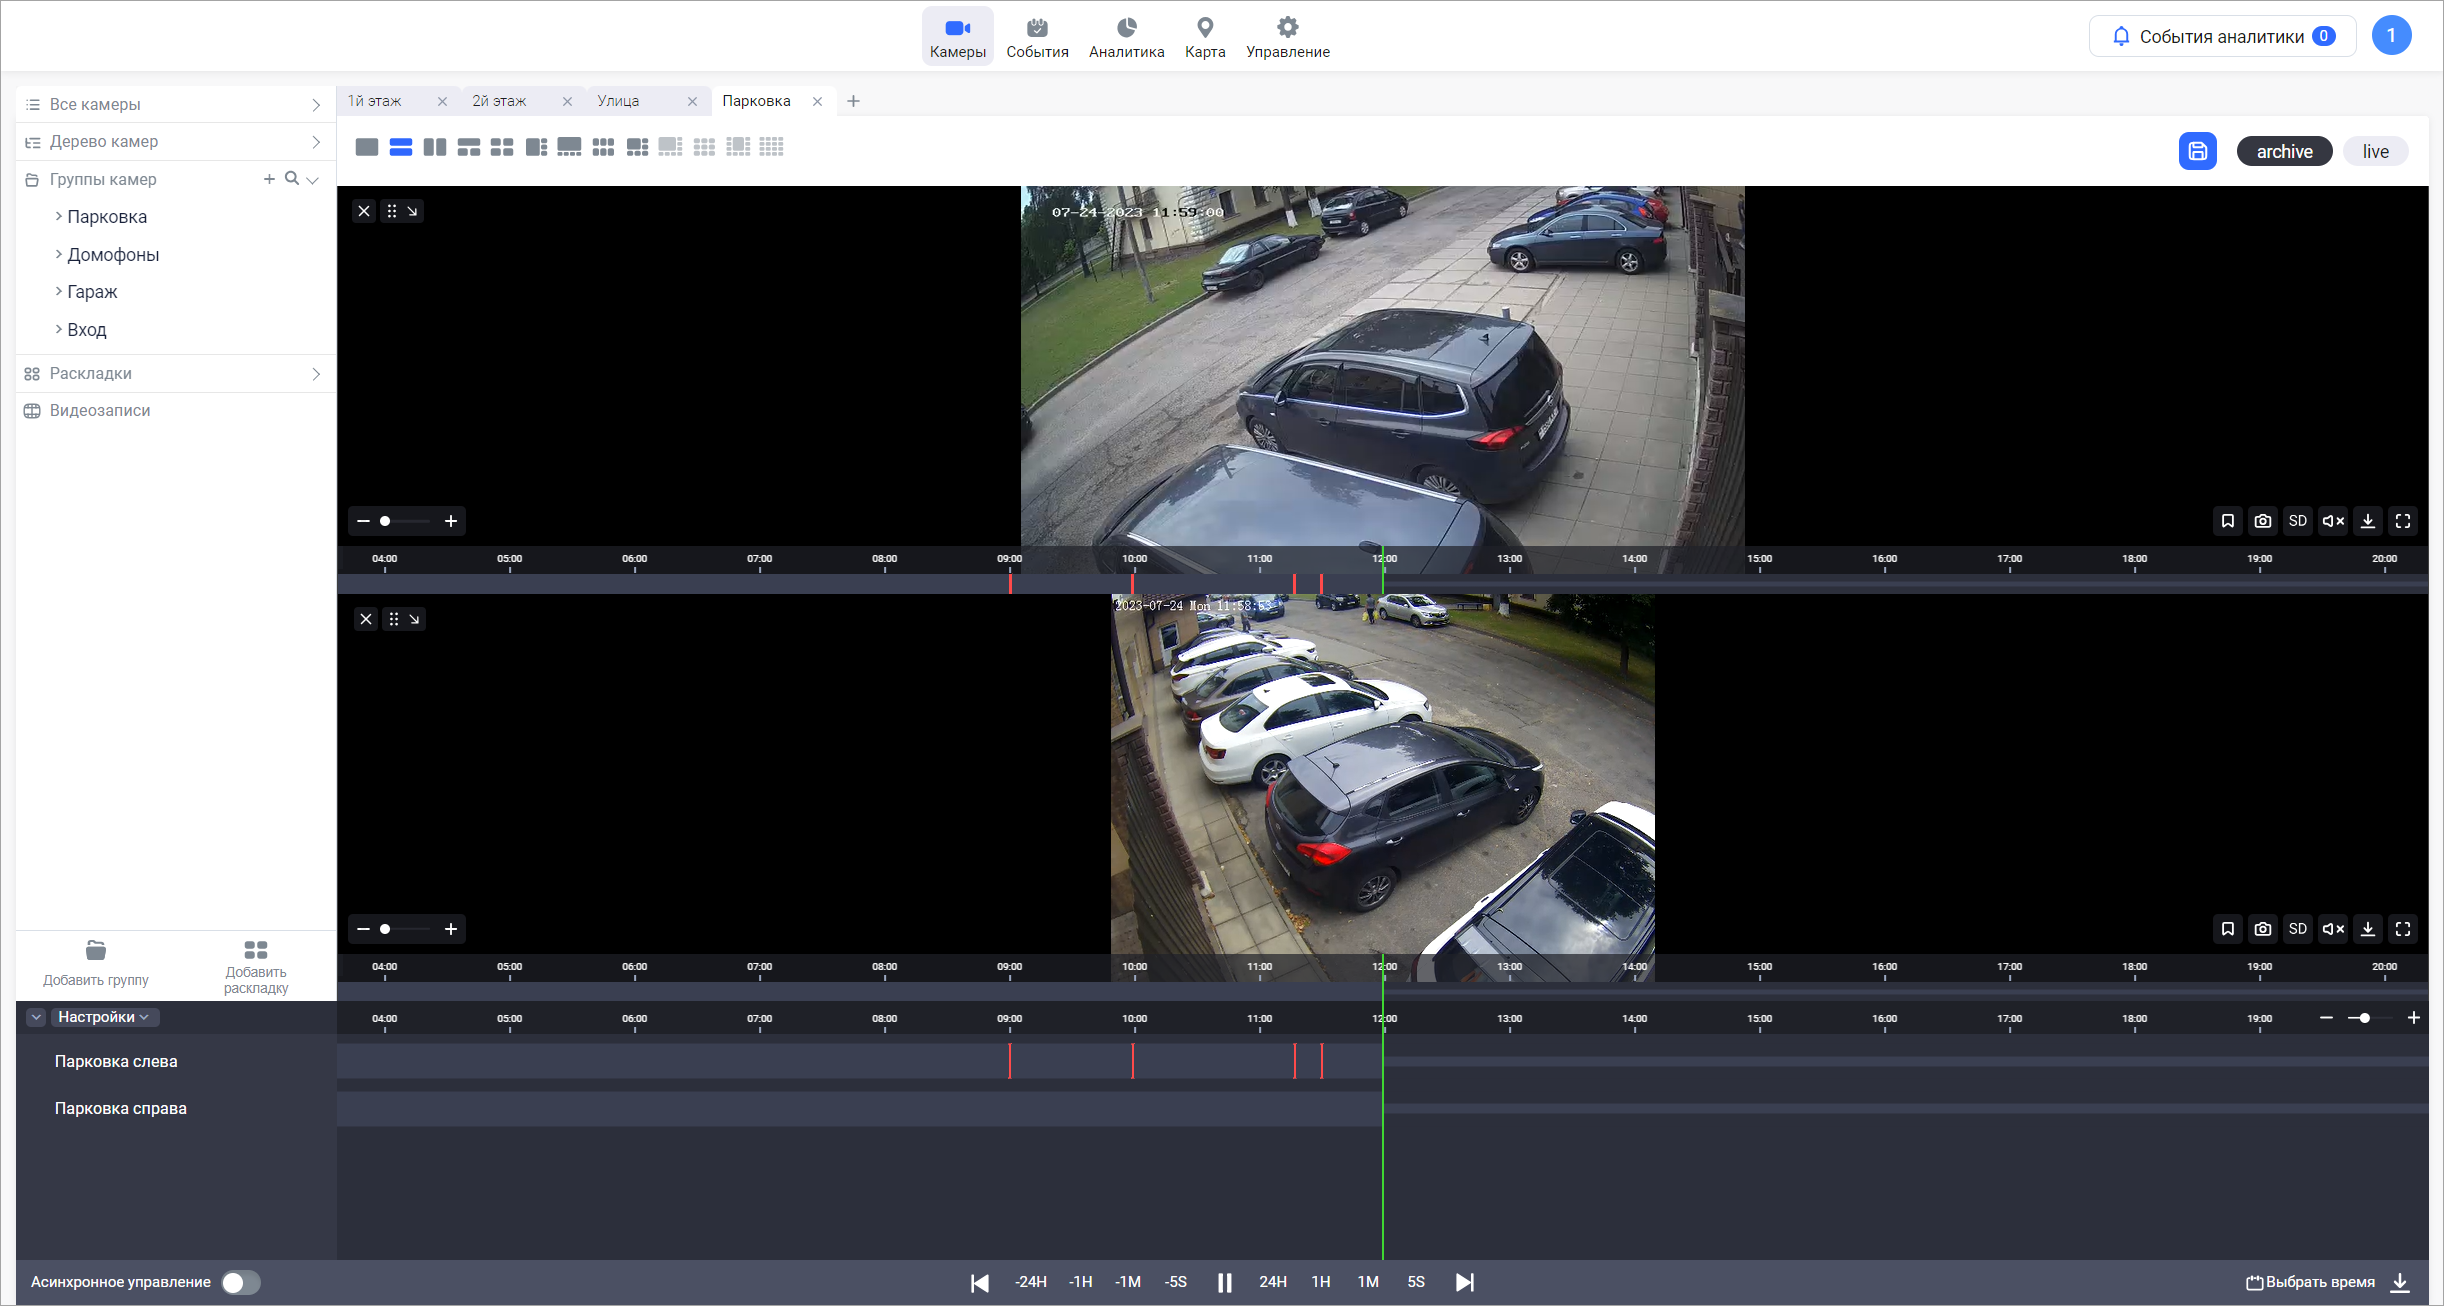Image resolution: width=2444 pixels, height=1306 pixels.
Task: Add bookmark on the bottom camera
Action: 2227,929
